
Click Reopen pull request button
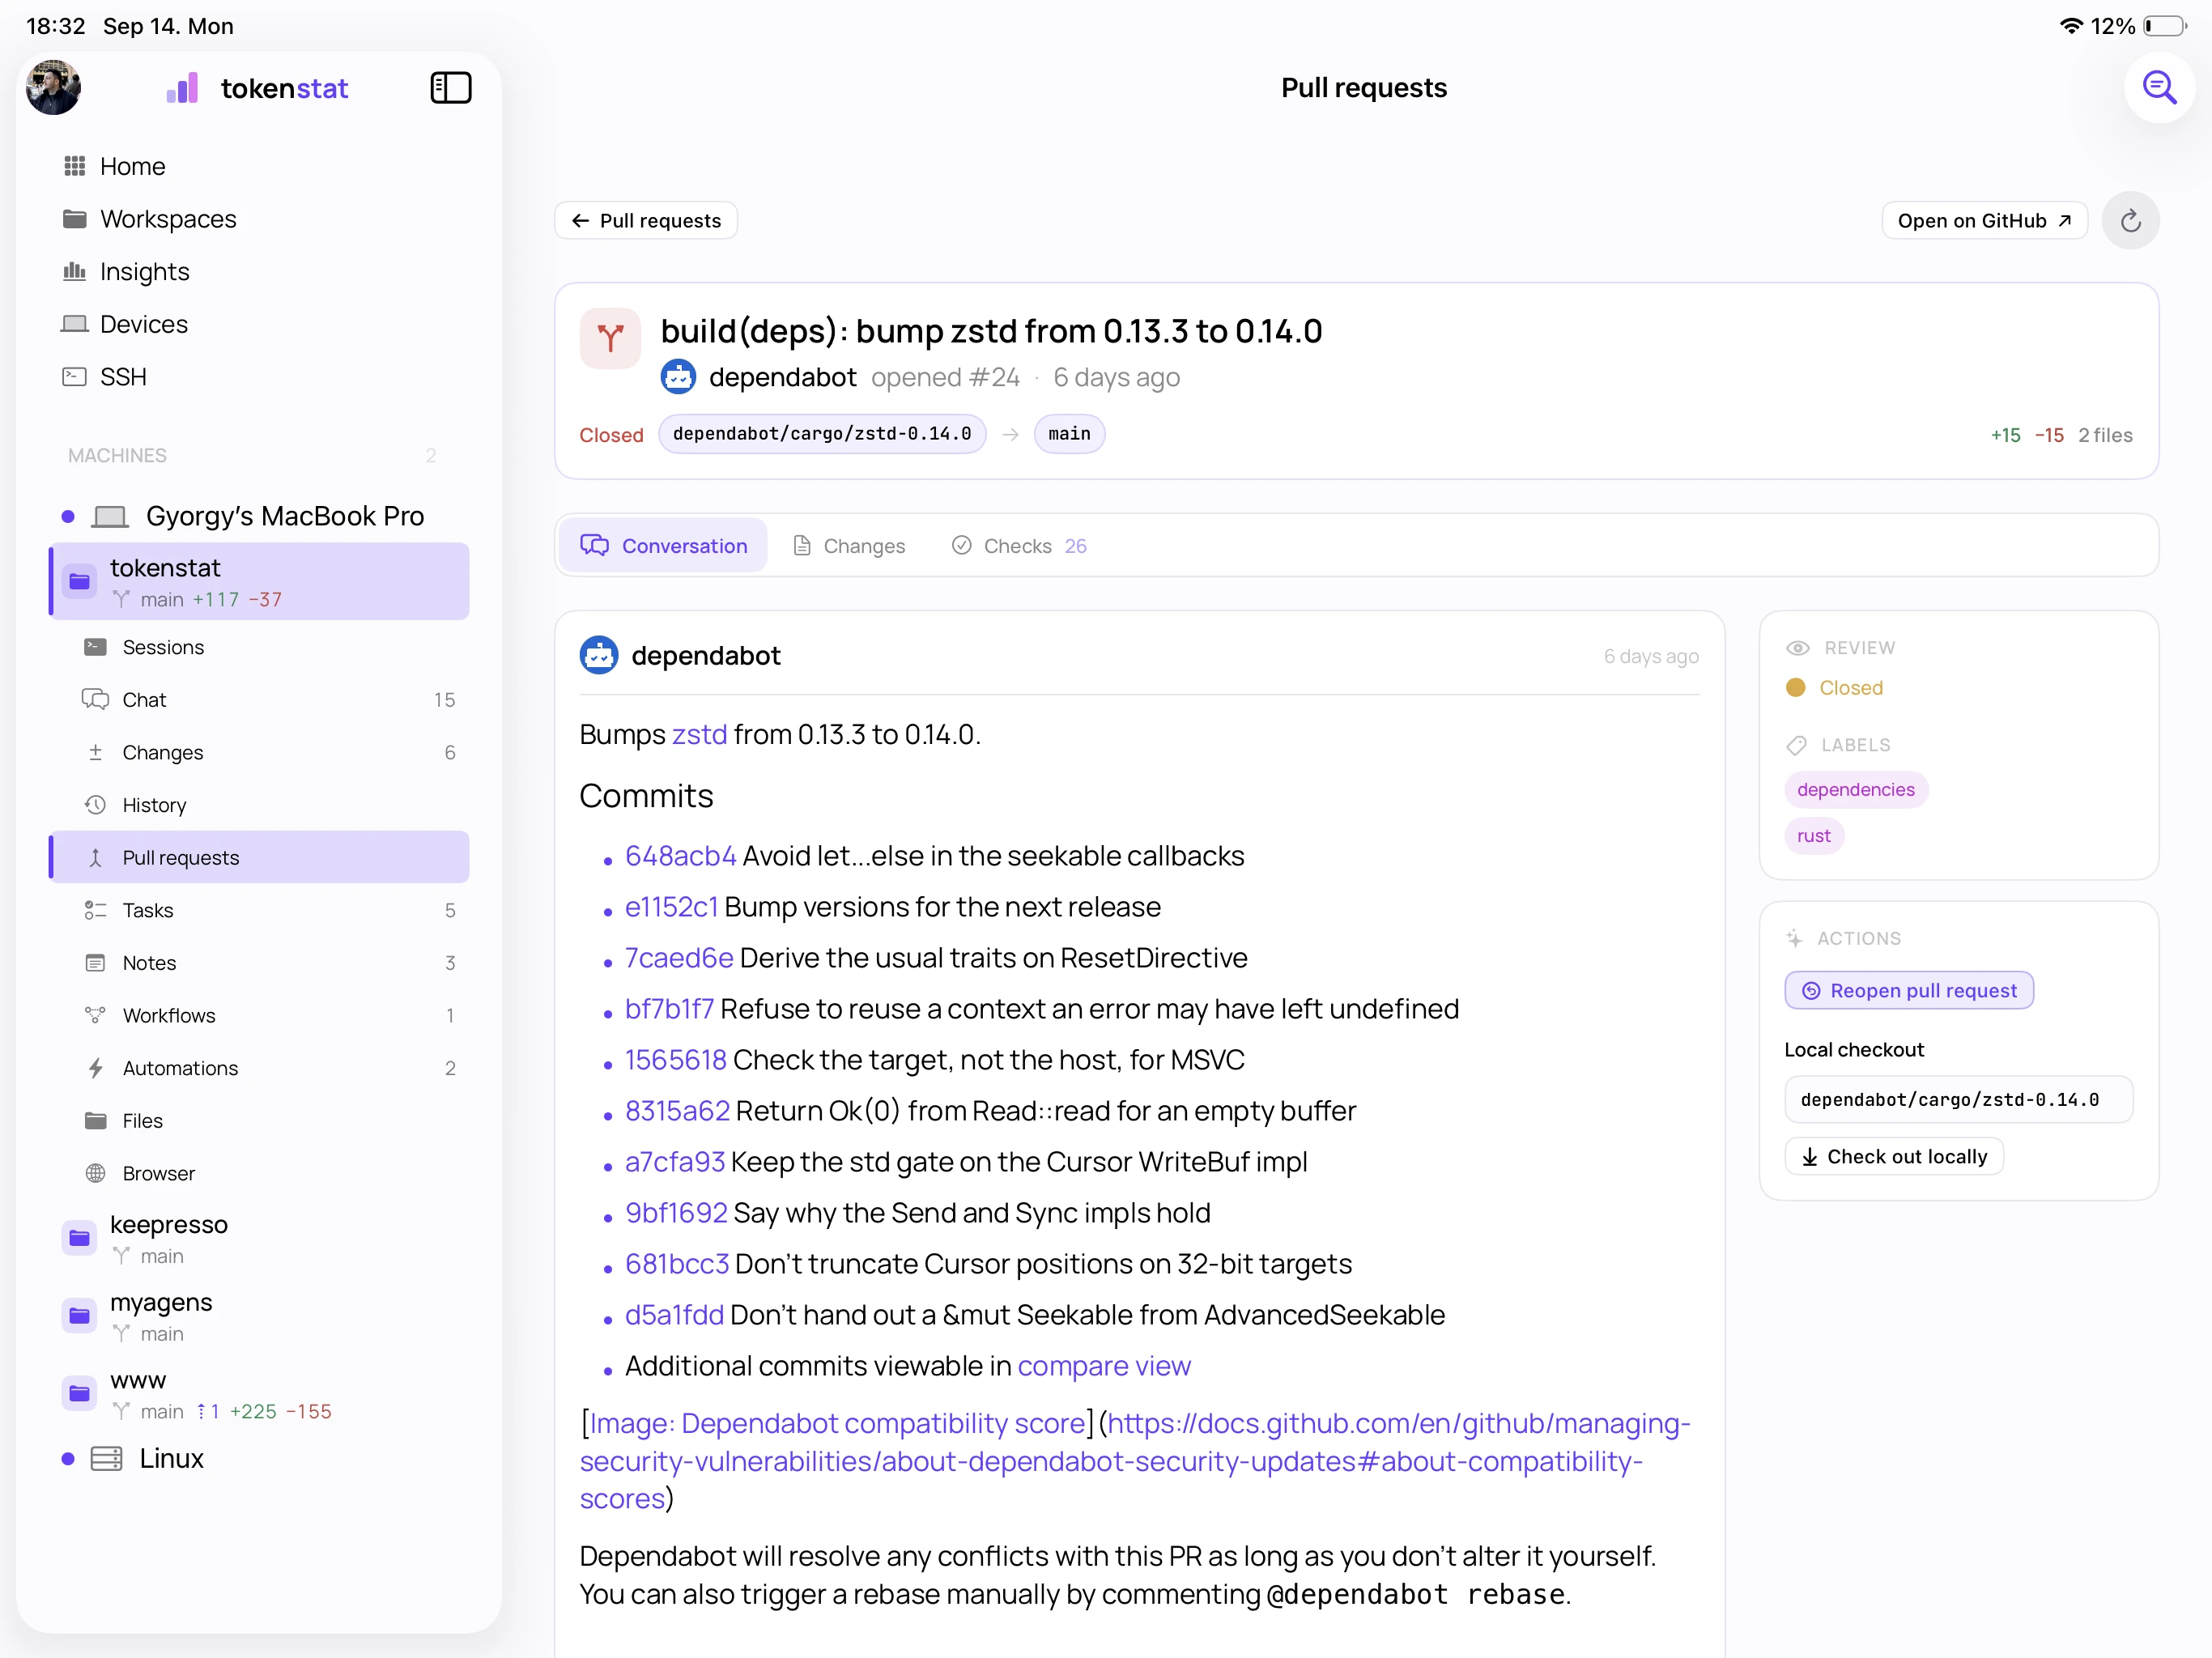pyautogui.click(x=1908, y=990)
